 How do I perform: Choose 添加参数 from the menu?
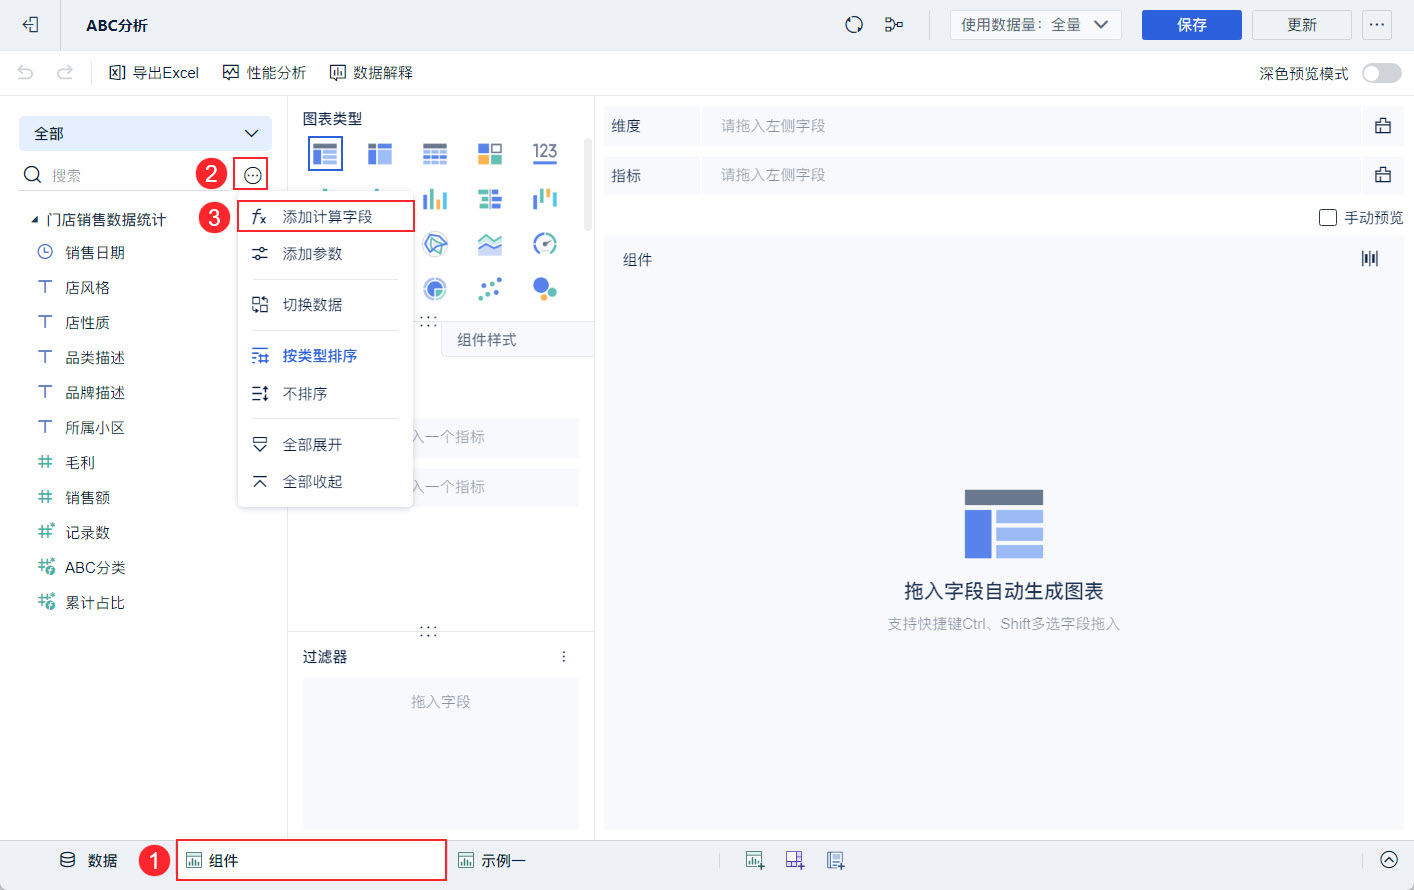326,254
